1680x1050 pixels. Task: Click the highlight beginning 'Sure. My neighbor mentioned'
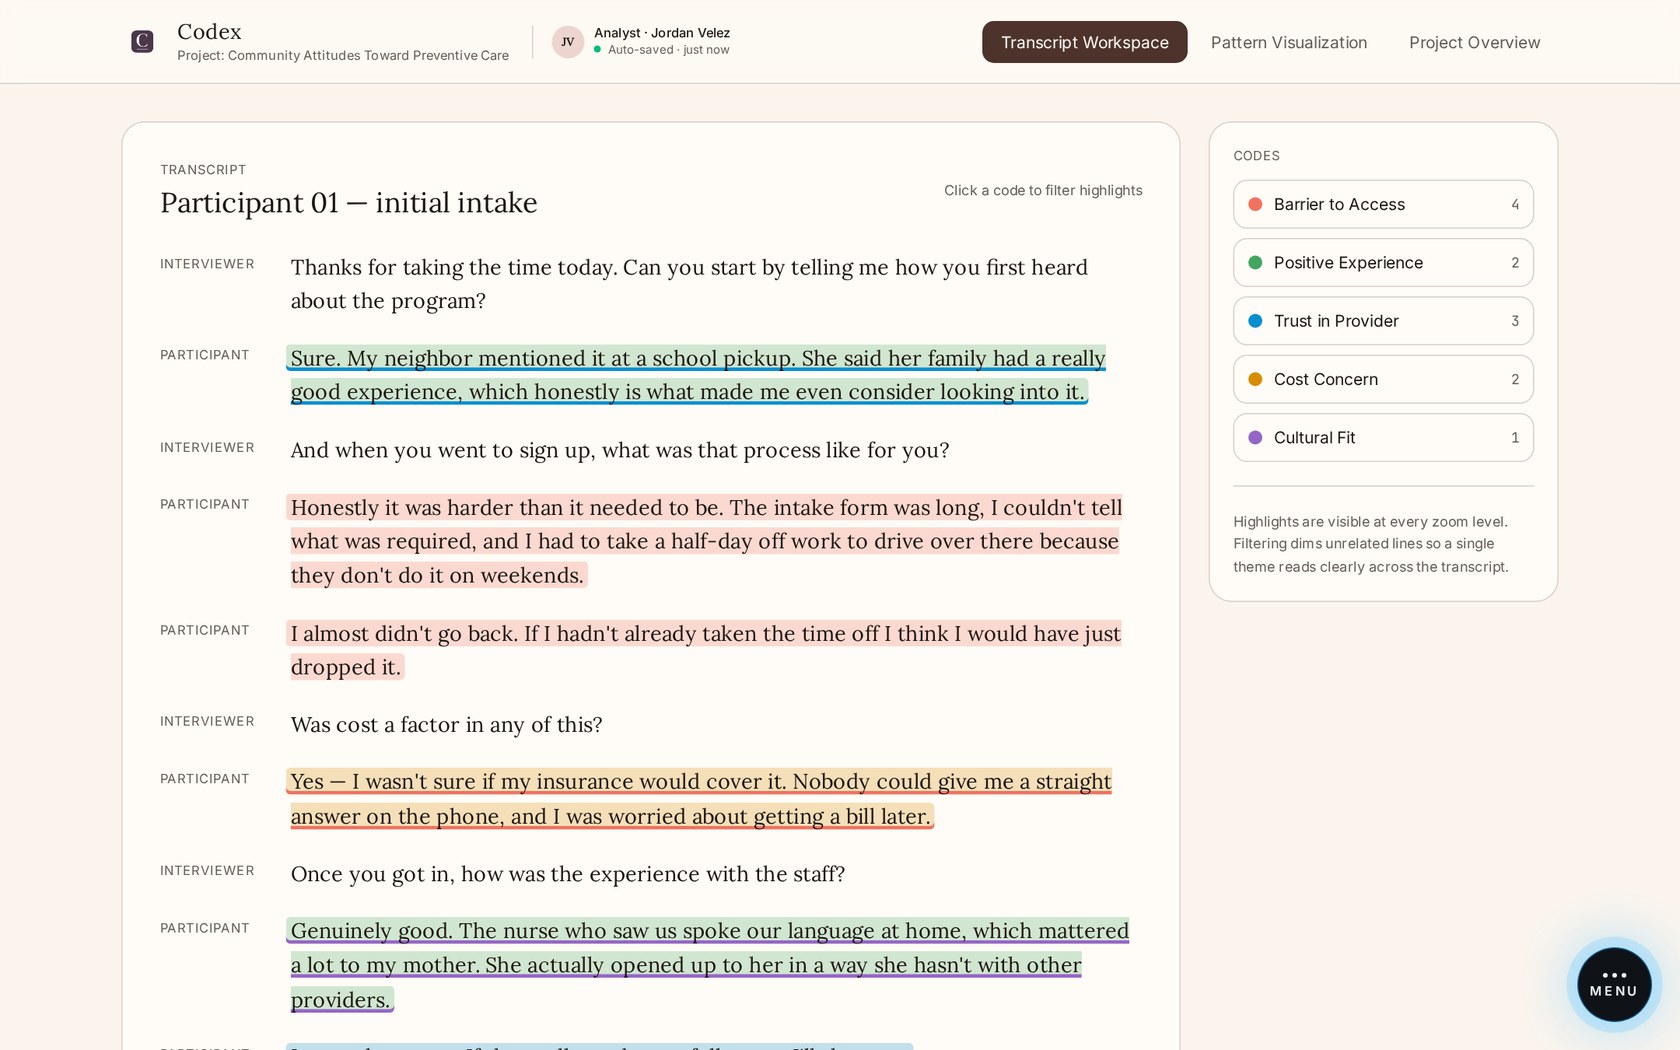[x=697, y=375]
